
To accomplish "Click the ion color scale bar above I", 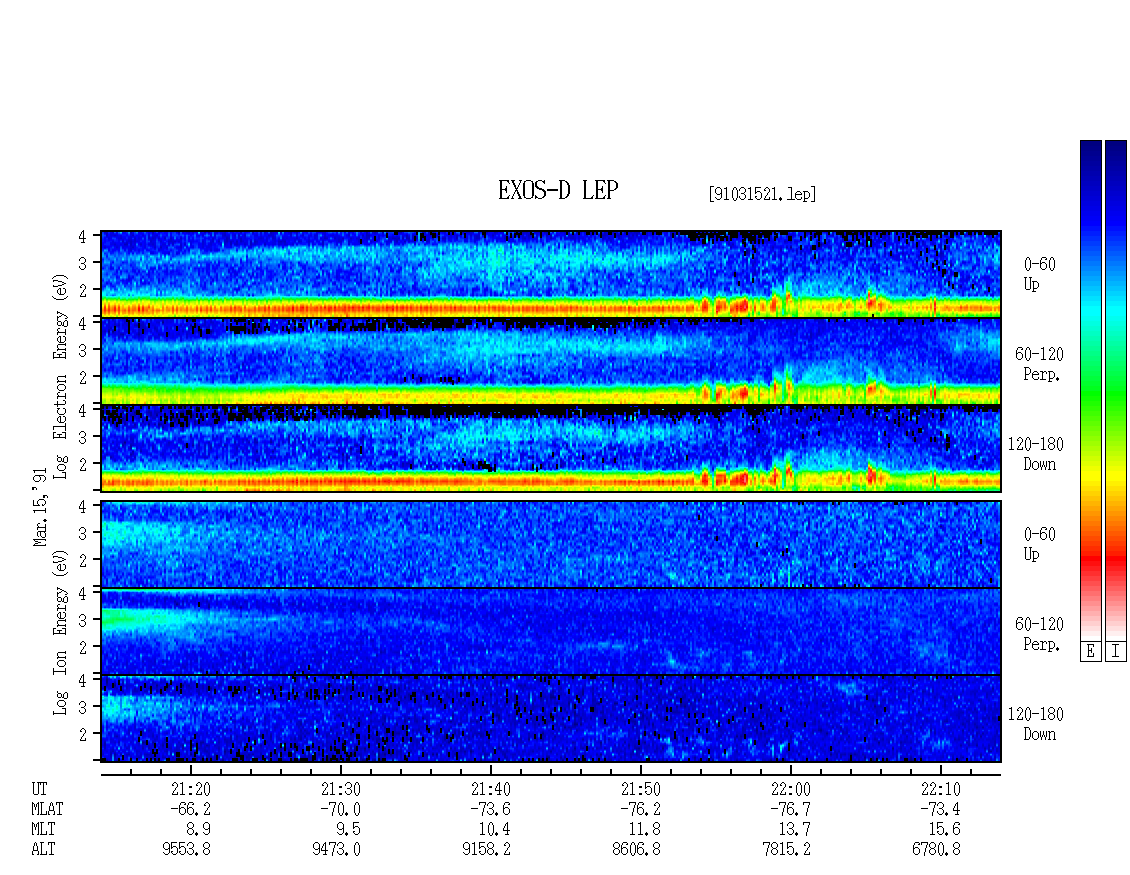I will (x=1116, y=390).
